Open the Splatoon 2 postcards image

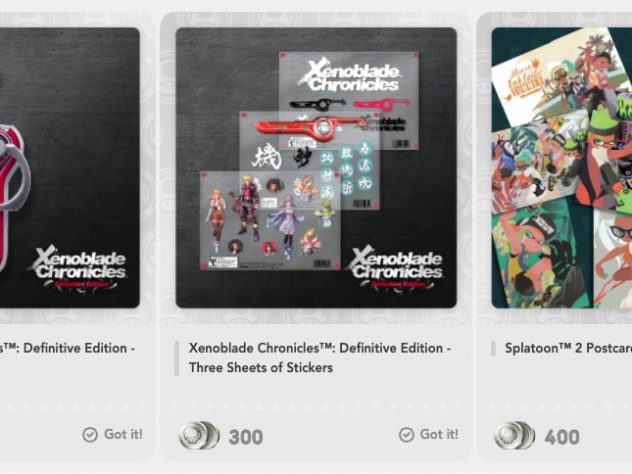pos(562,168)
